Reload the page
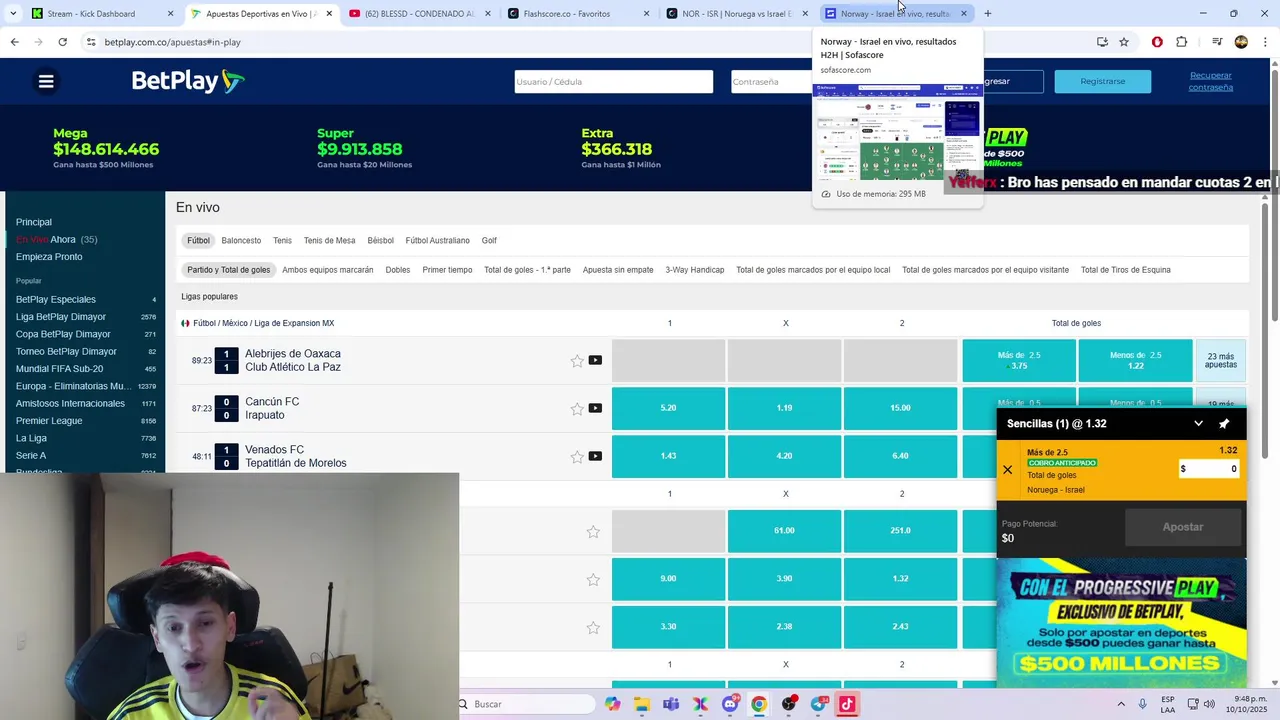The image size is (1280, 720). pyautogui.click(x=62, y=42)
